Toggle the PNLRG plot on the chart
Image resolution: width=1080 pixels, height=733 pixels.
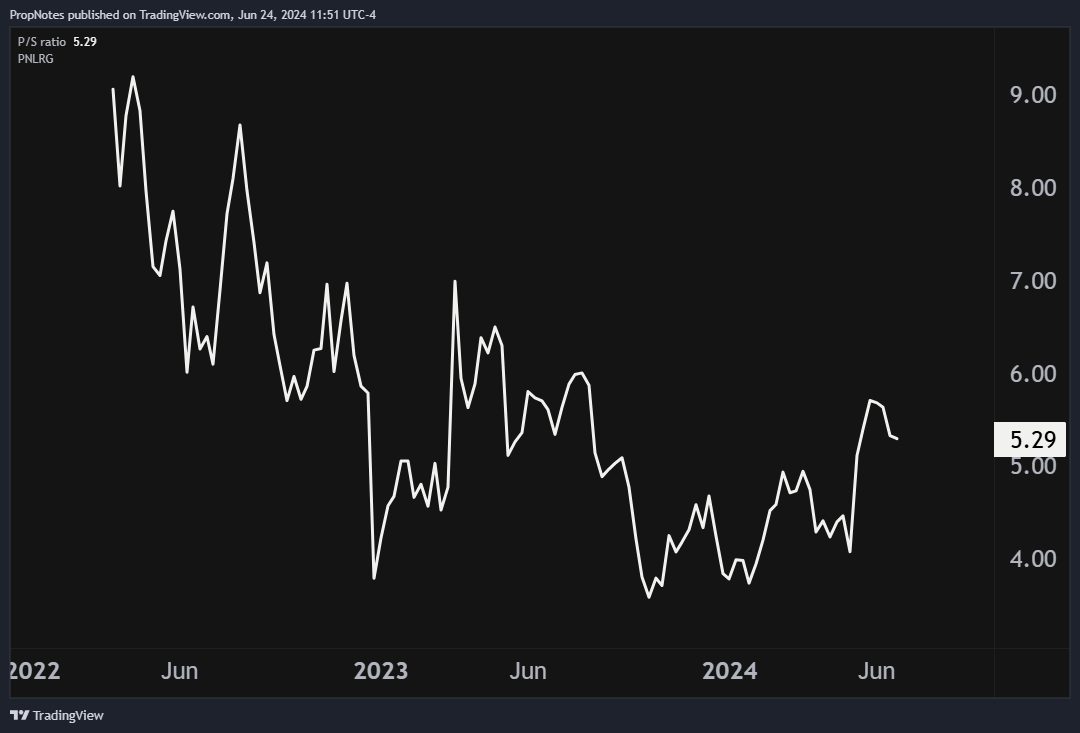coord(34,58)
